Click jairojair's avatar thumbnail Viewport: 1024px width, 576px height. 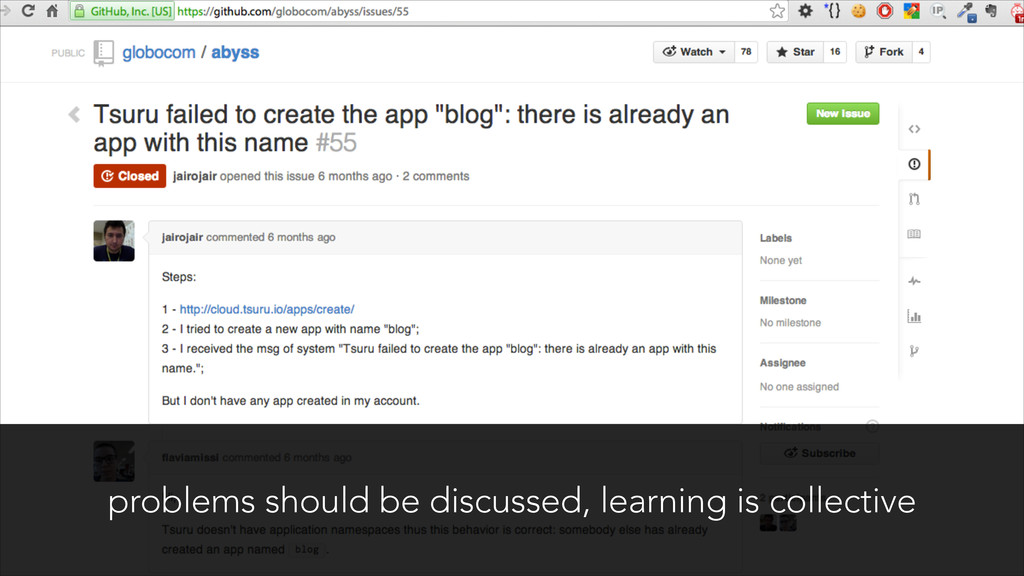pyautogui.click(x=114, y=241)
